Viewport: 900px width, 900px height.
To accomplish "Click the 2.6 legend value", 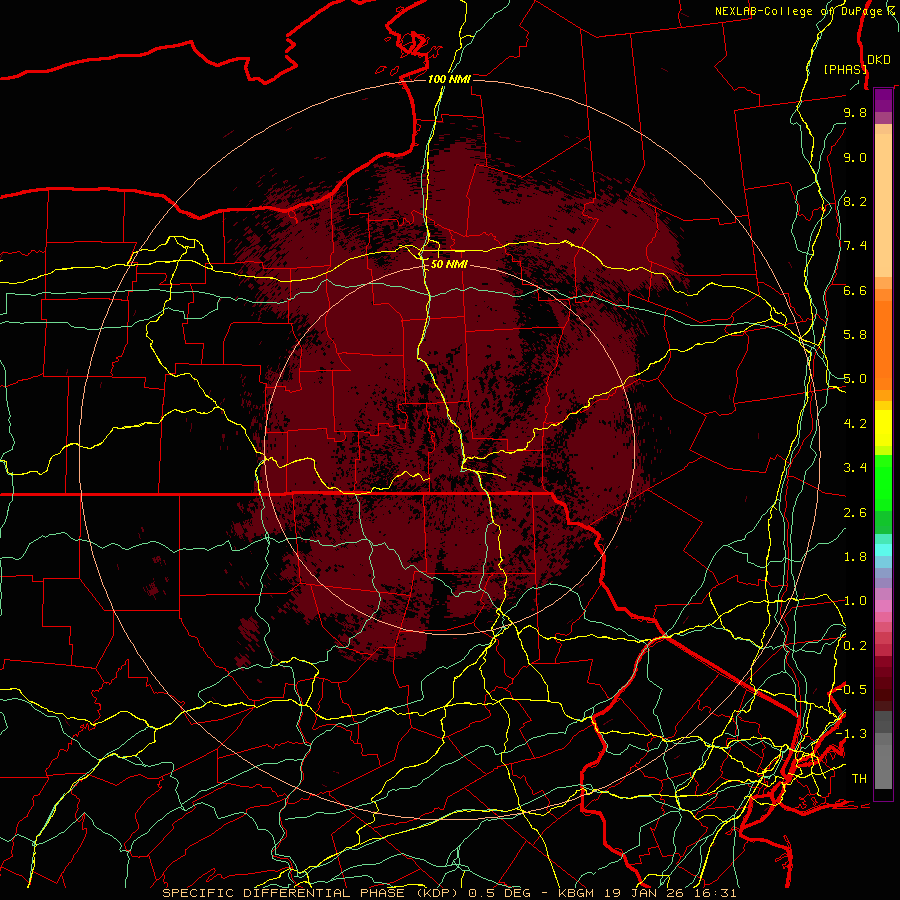I will tap(855, 513).
